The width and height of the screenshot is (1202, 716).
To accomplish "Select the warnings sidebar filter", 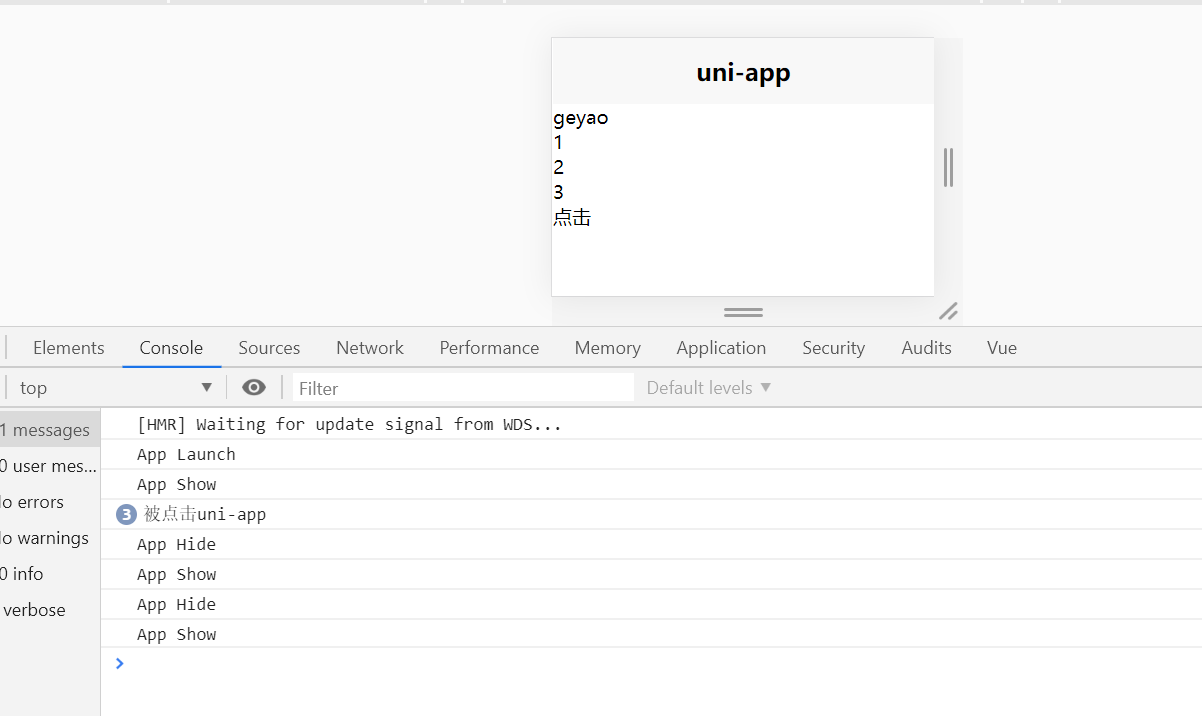I will [x=50, y=538].
